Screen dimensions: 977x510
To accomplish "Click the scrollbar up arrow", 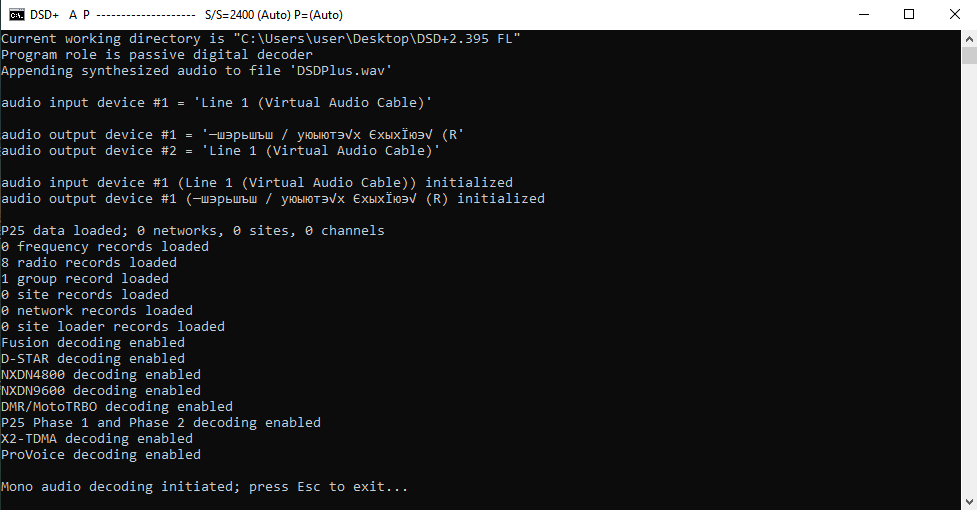I will click(969, 39).
